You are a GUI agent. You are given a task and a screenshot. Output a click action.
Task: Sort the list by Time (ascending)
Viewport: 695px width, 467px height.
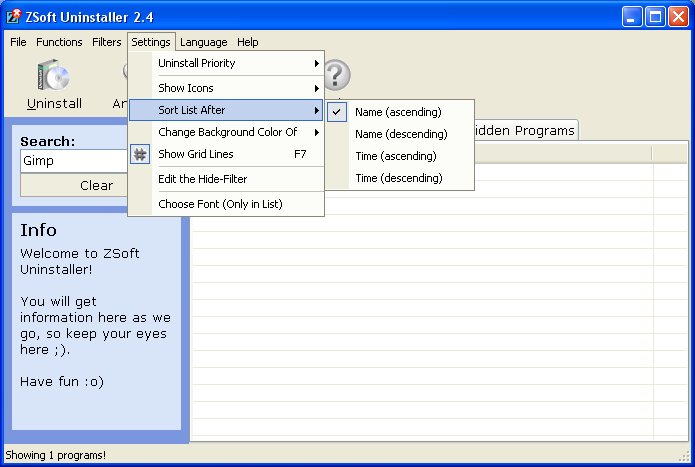[x=401, y=156]
